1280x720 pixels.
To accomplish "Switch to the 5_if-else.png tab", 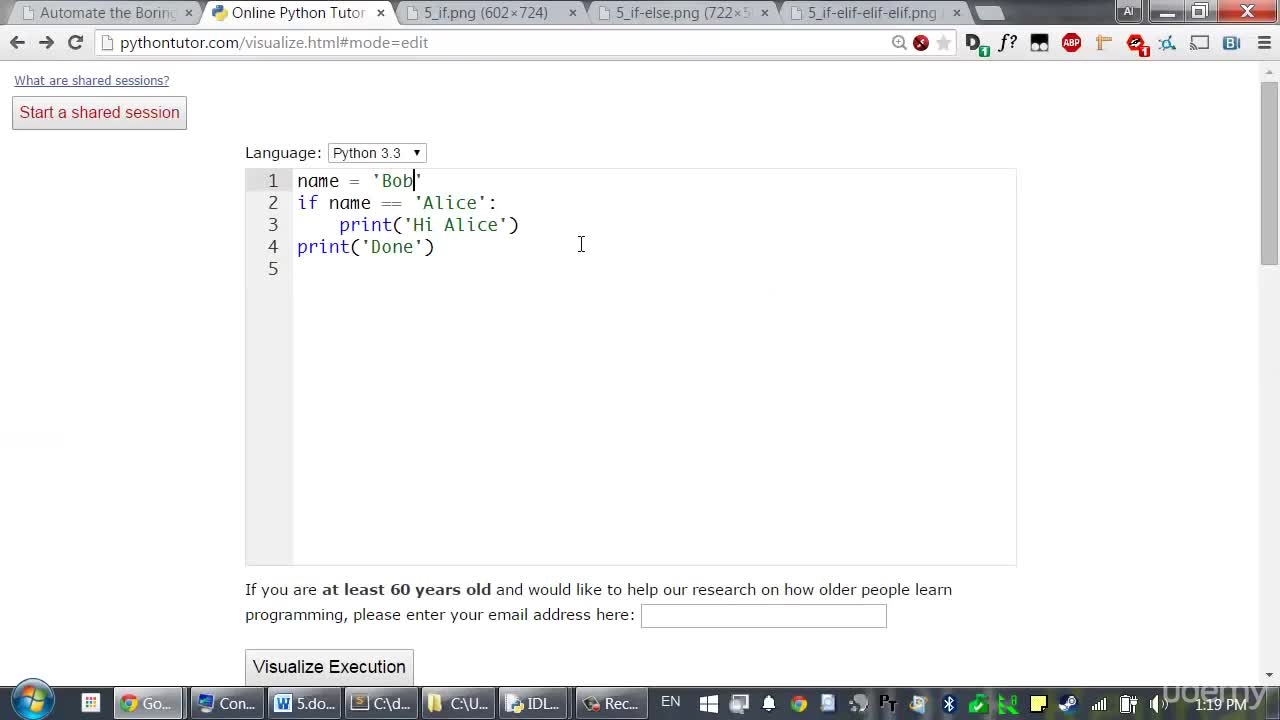I will (682, 13).
